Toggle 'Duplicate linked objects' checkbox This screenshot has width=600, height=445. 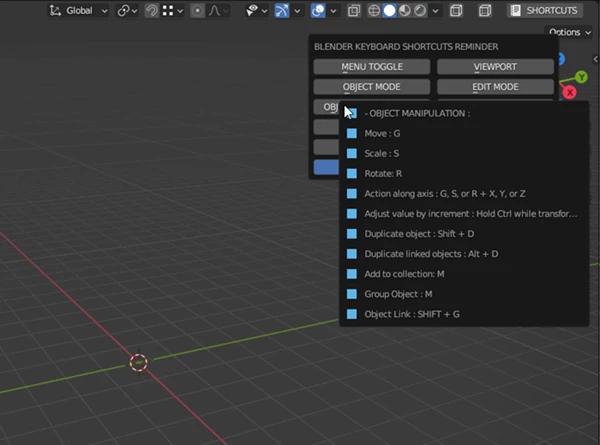click(352, 254)
